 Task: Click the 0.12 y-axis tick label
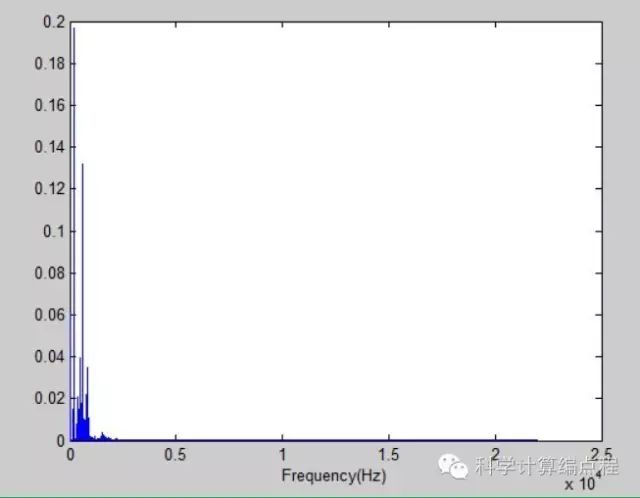click(49, 189)
